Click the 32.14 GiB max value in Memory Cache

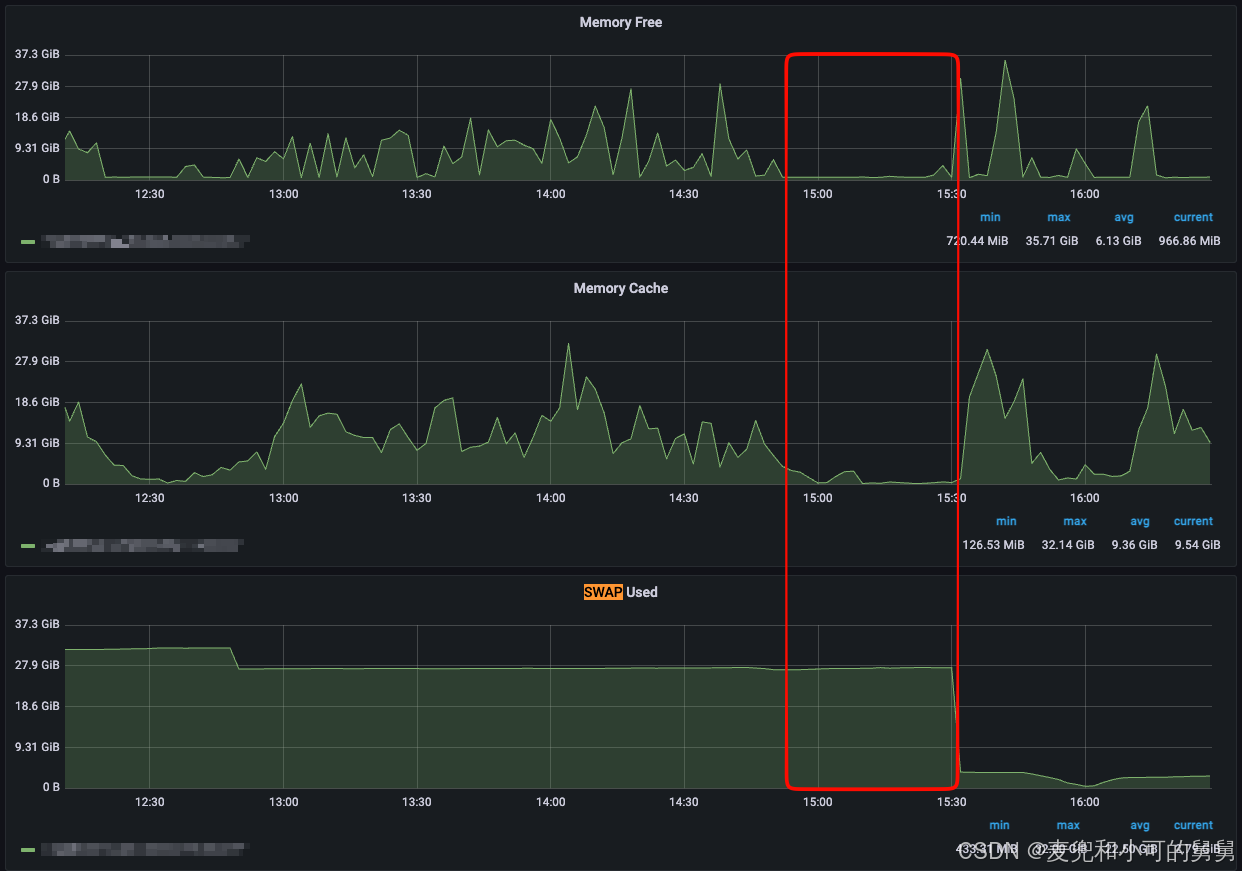pos(1068,545)
